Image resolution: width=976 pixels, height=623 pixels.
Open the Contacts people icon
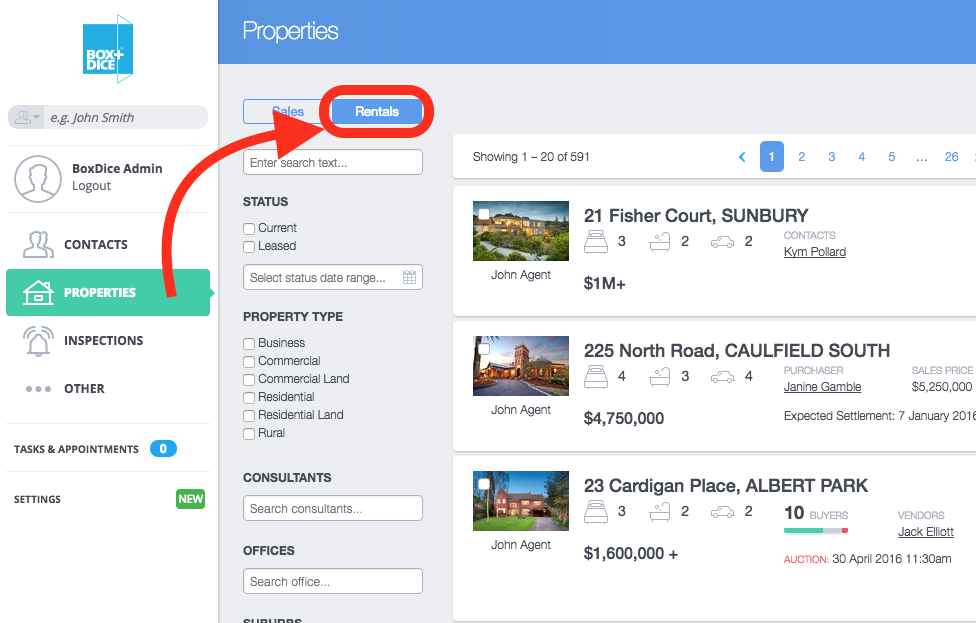click(x=38, y=245)
